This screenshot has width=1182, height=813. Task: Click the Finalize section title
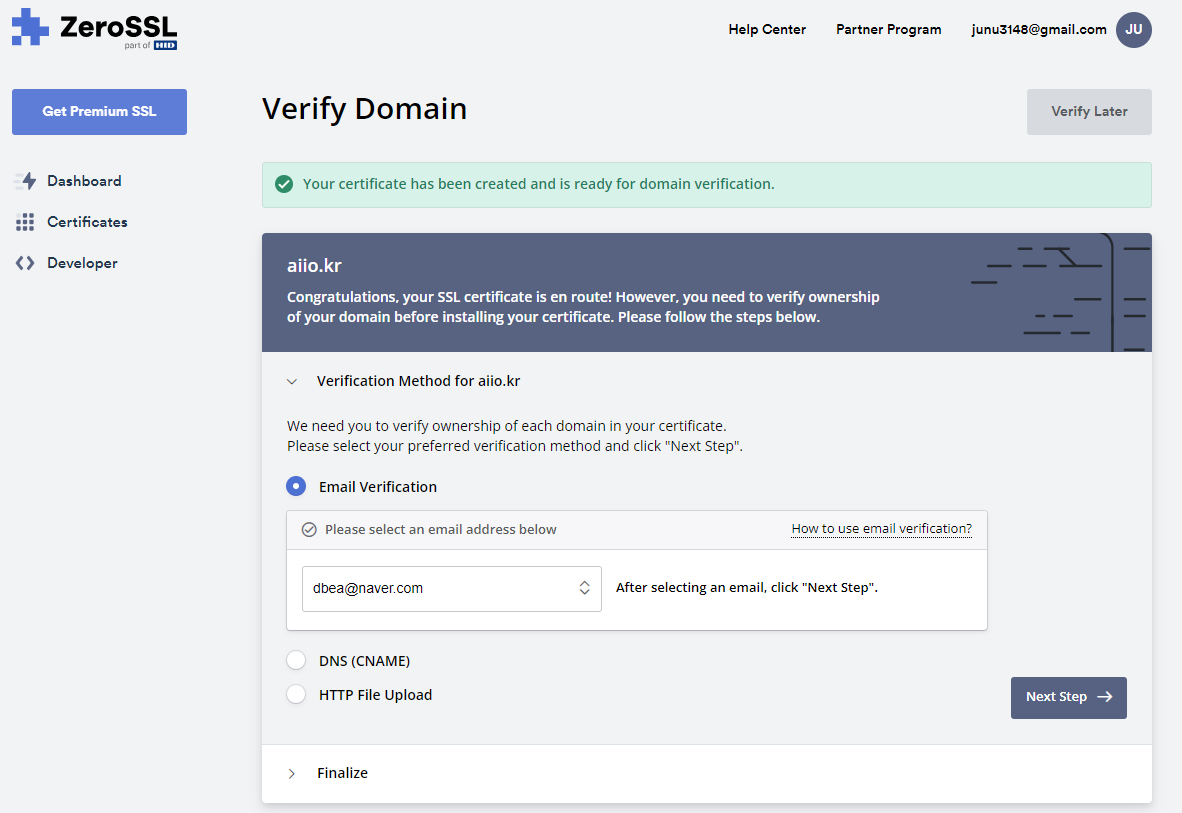(342, 773)
